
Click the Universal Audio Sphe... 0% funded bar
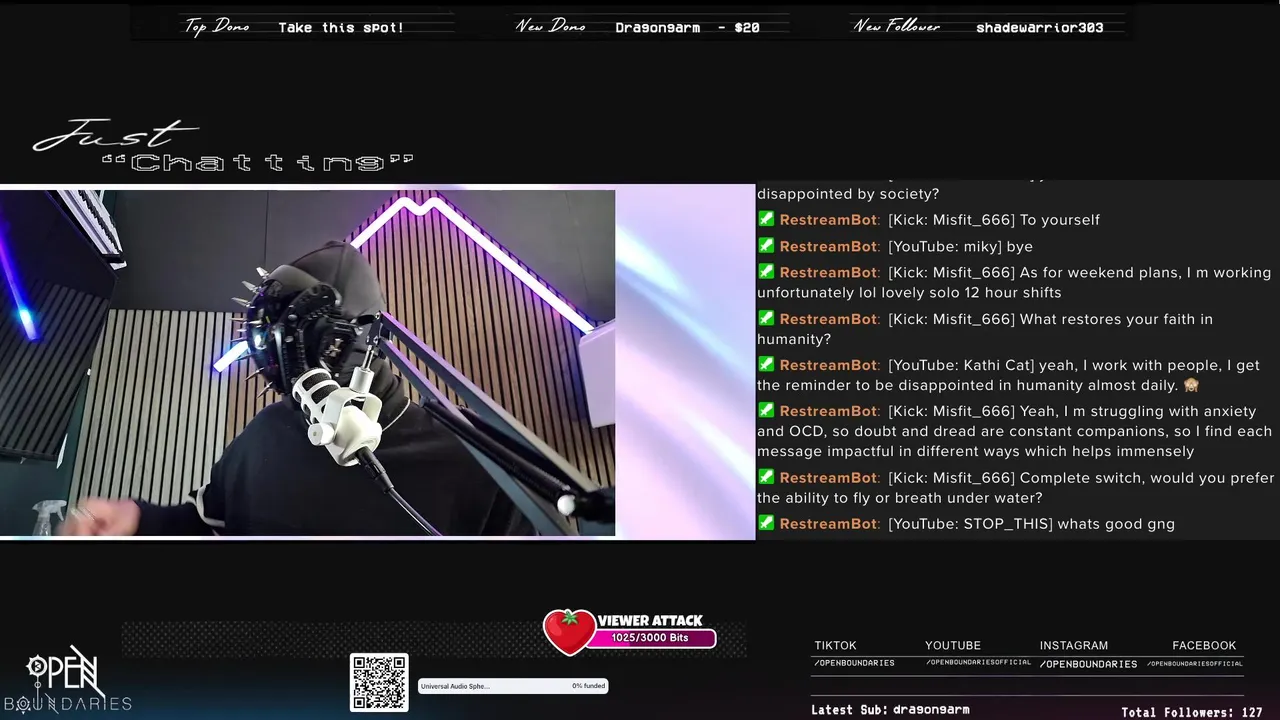click(513, 686)
